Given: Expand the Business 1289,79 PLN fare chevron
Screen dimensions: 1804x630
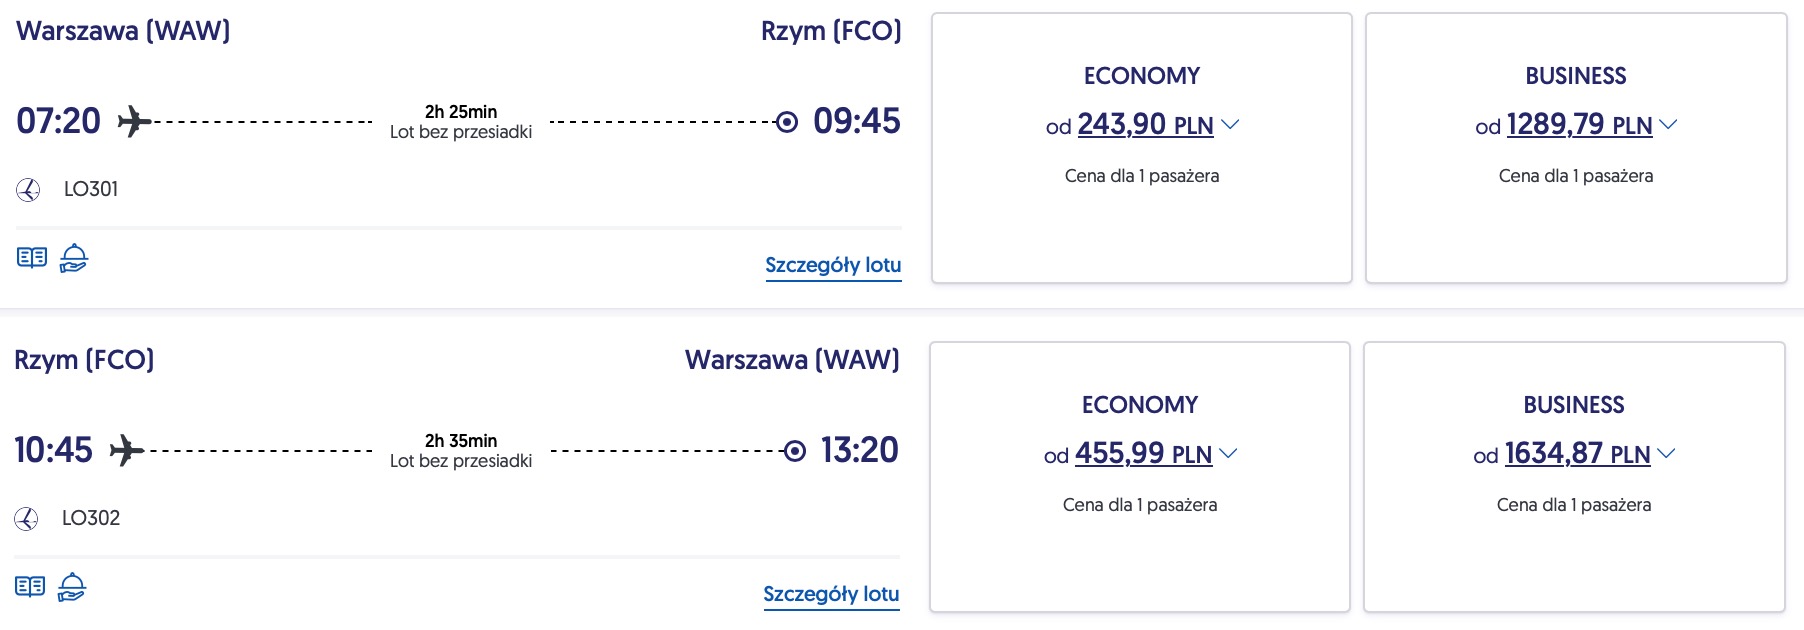Looking at the screenshot, I should [1668, 125].
